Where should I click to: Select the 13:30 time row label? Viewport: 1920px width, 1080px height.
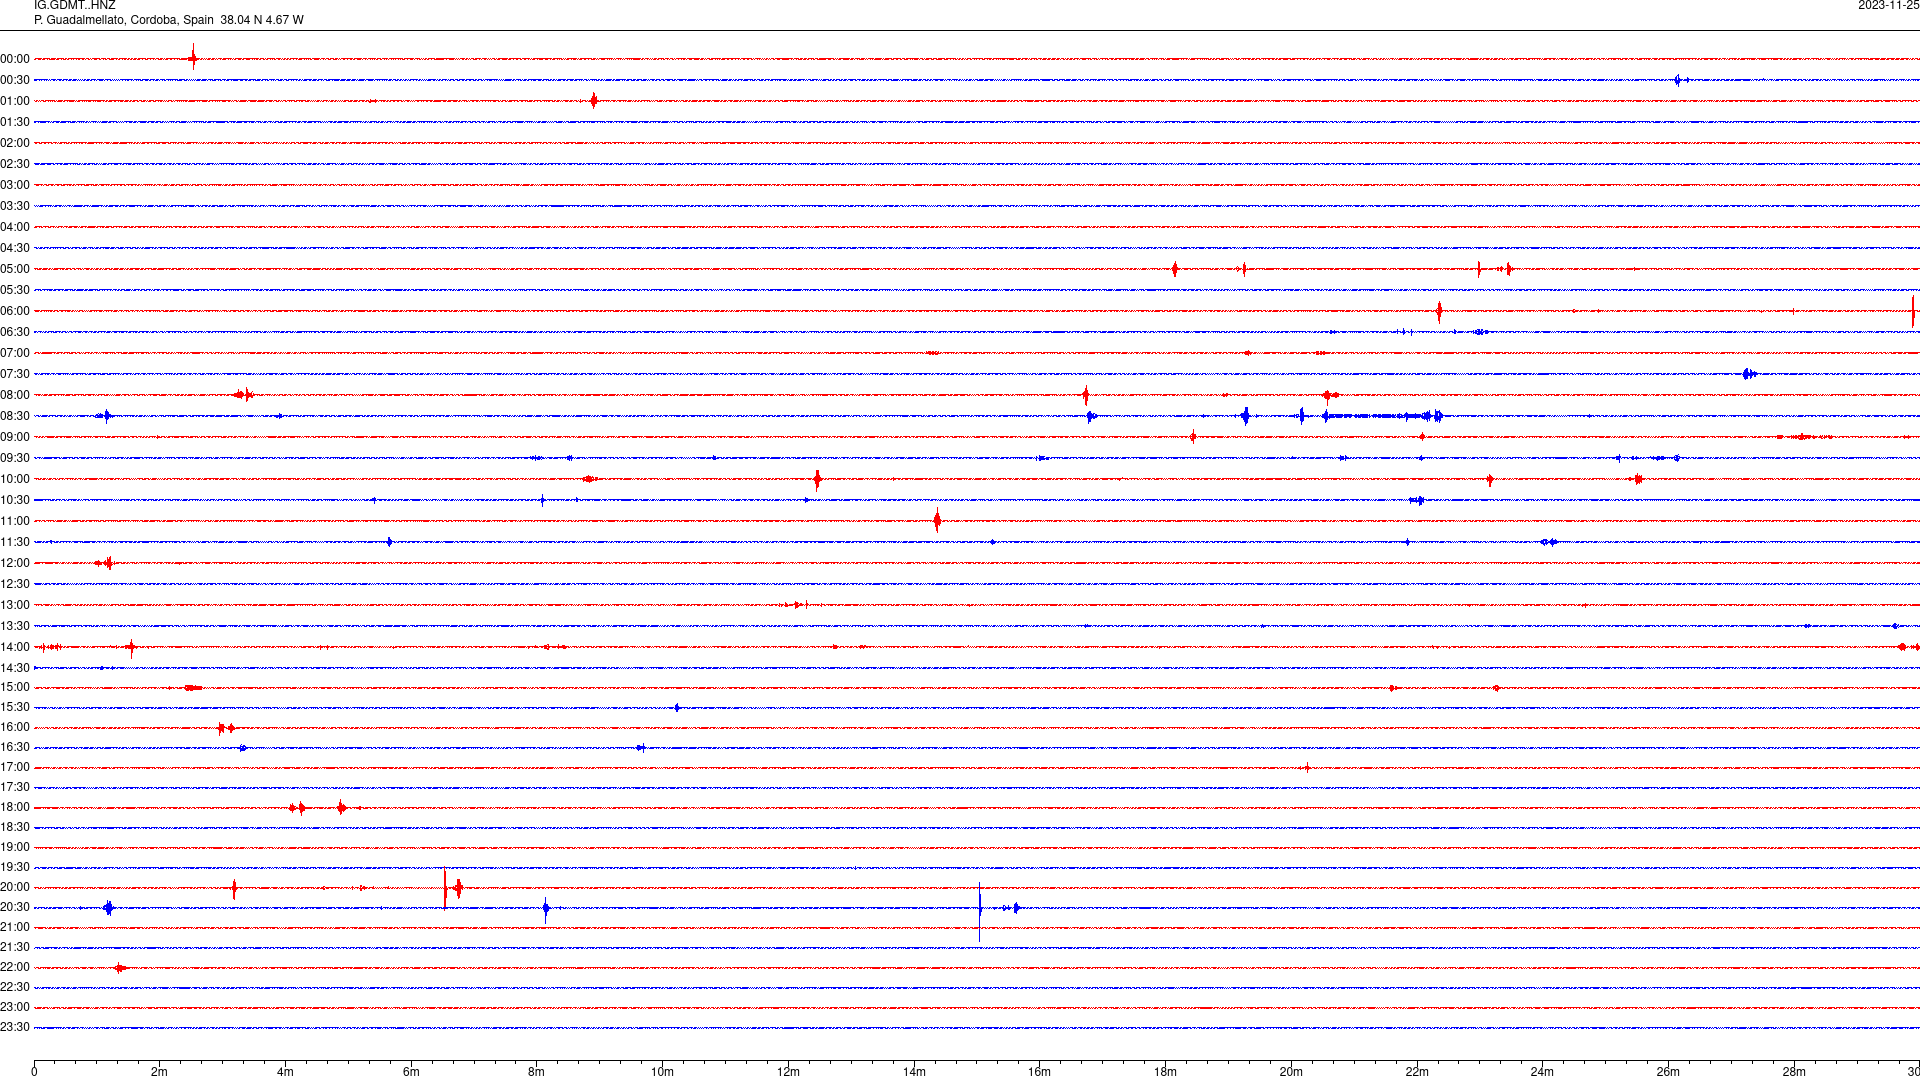point(15,626)
